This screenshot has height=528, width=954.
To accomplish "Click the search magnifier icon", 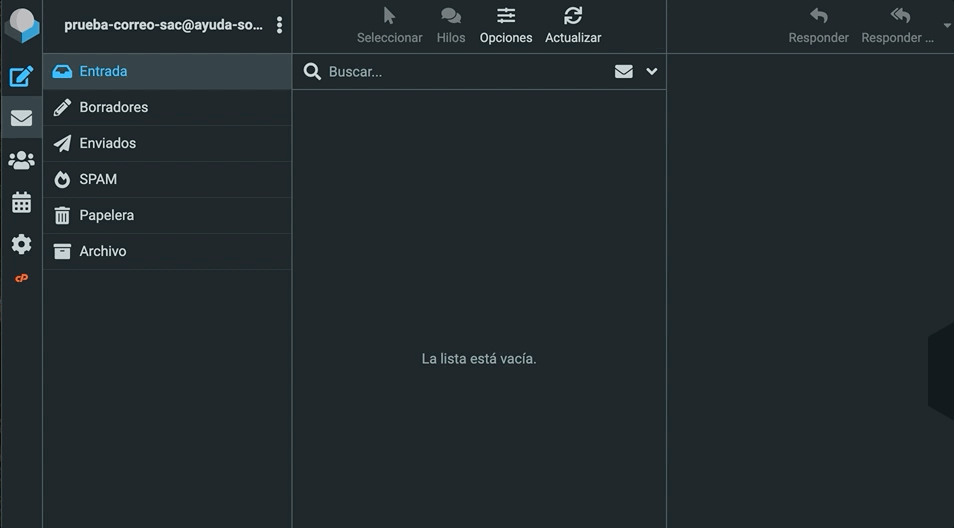I will coord(312,71).
